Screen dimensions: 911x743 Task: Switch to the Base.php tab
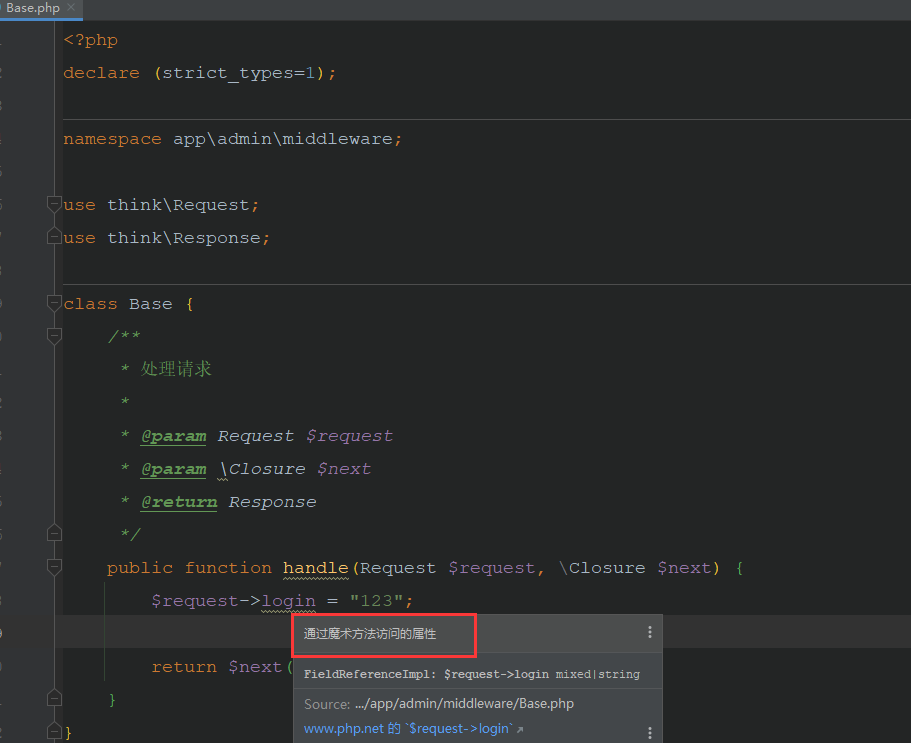[x=32, y=8]
